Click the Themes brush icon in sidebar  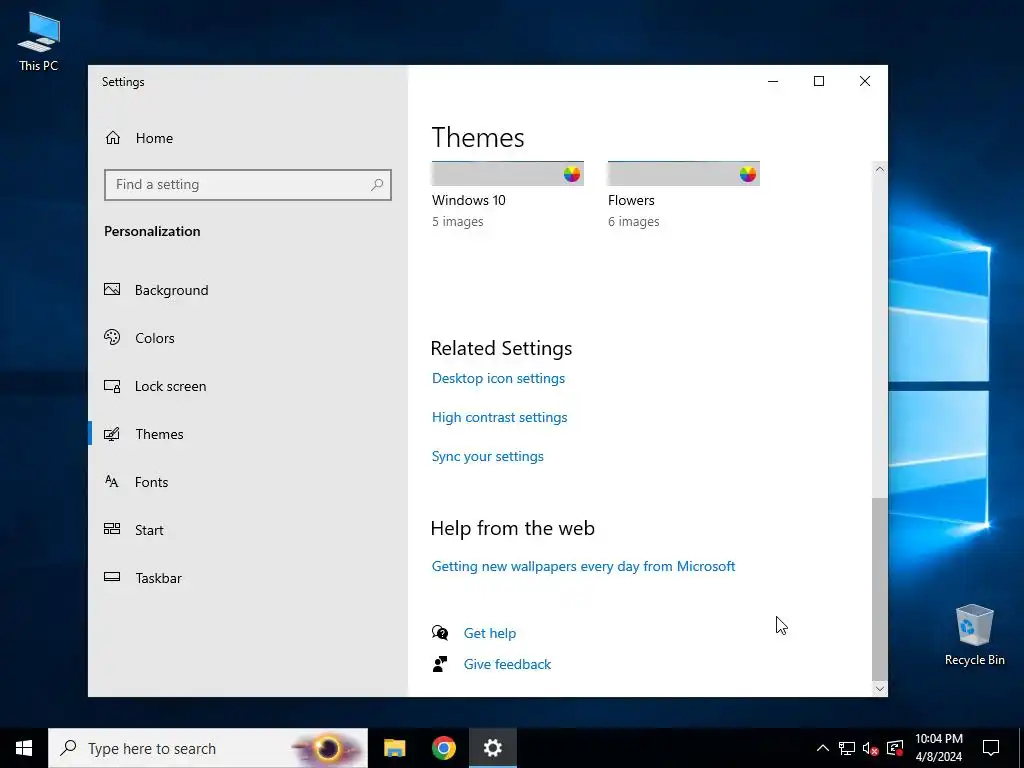tap(112, 434)
